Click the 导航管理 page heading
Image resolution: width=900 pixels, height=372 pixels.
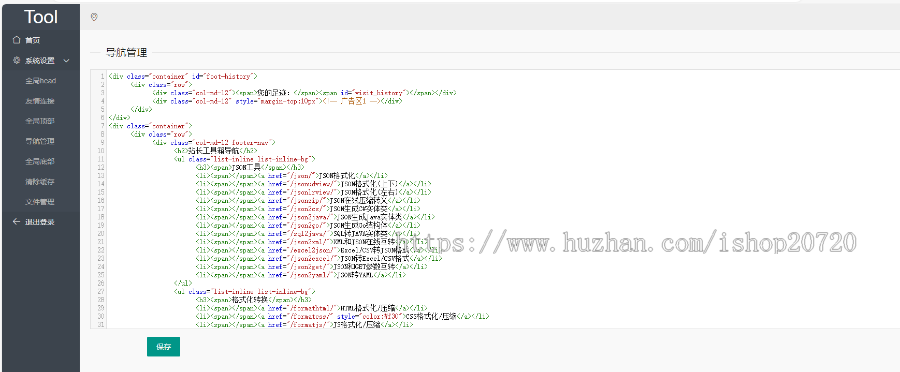coord(126,53)
